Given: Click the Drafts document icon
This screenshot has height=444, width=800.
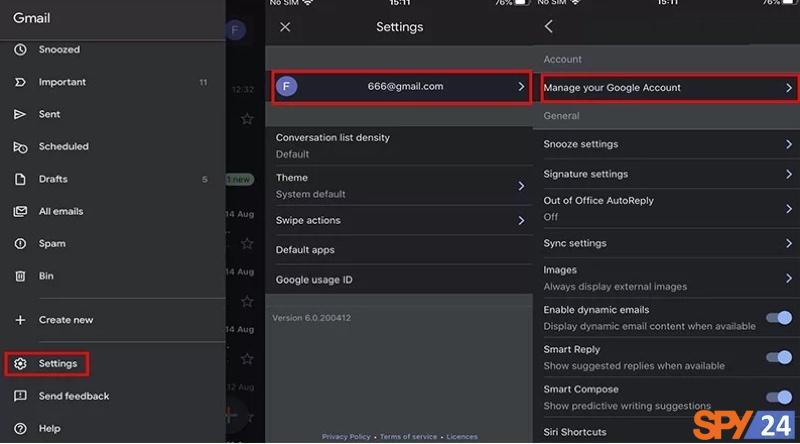Looking at the screenshot, I should coord(20,179).
